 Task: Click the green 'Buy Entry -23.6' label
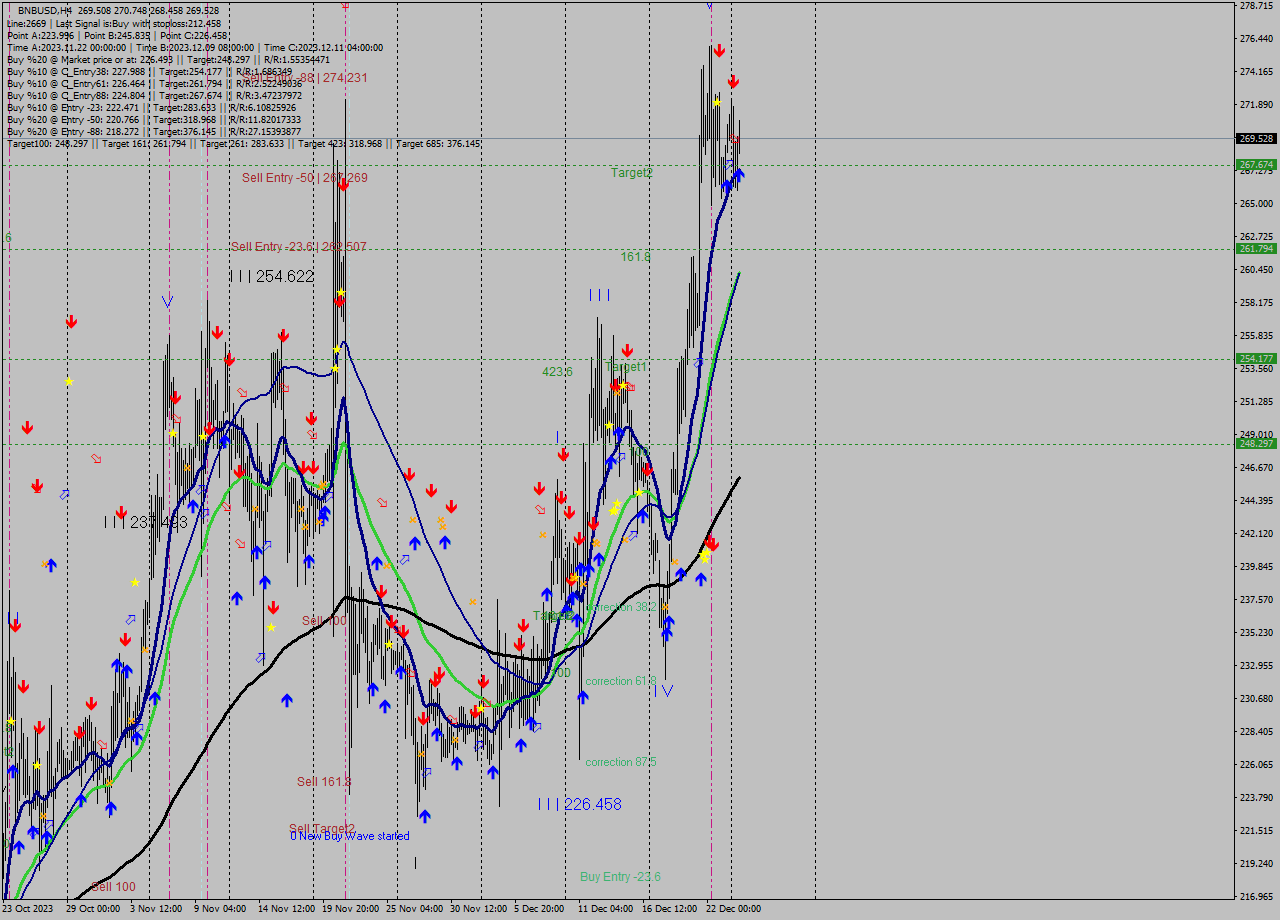click(x=620, y=877)
